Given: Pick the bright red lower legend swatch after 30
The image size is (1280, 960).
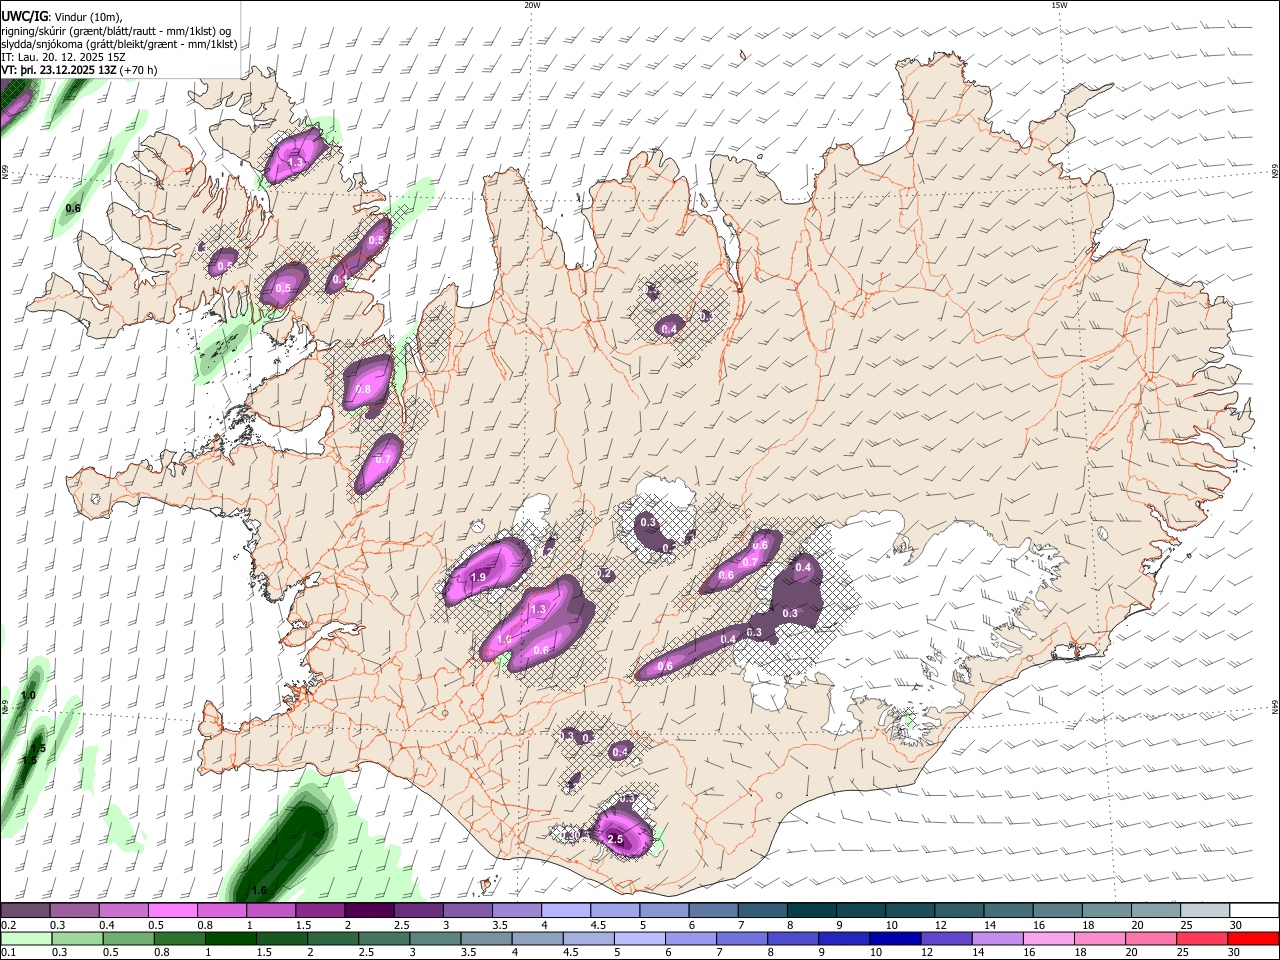Looking at the screenshot, I should pos(1254,938).
